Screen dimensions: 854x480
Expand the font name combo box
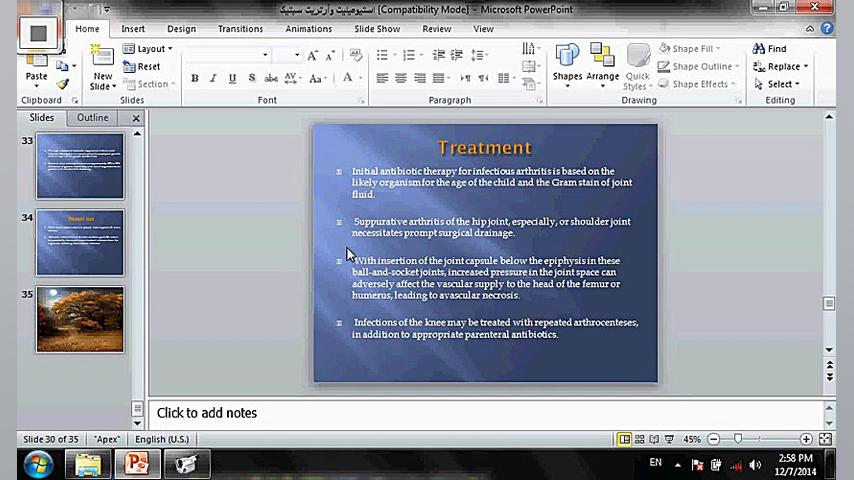265,55
